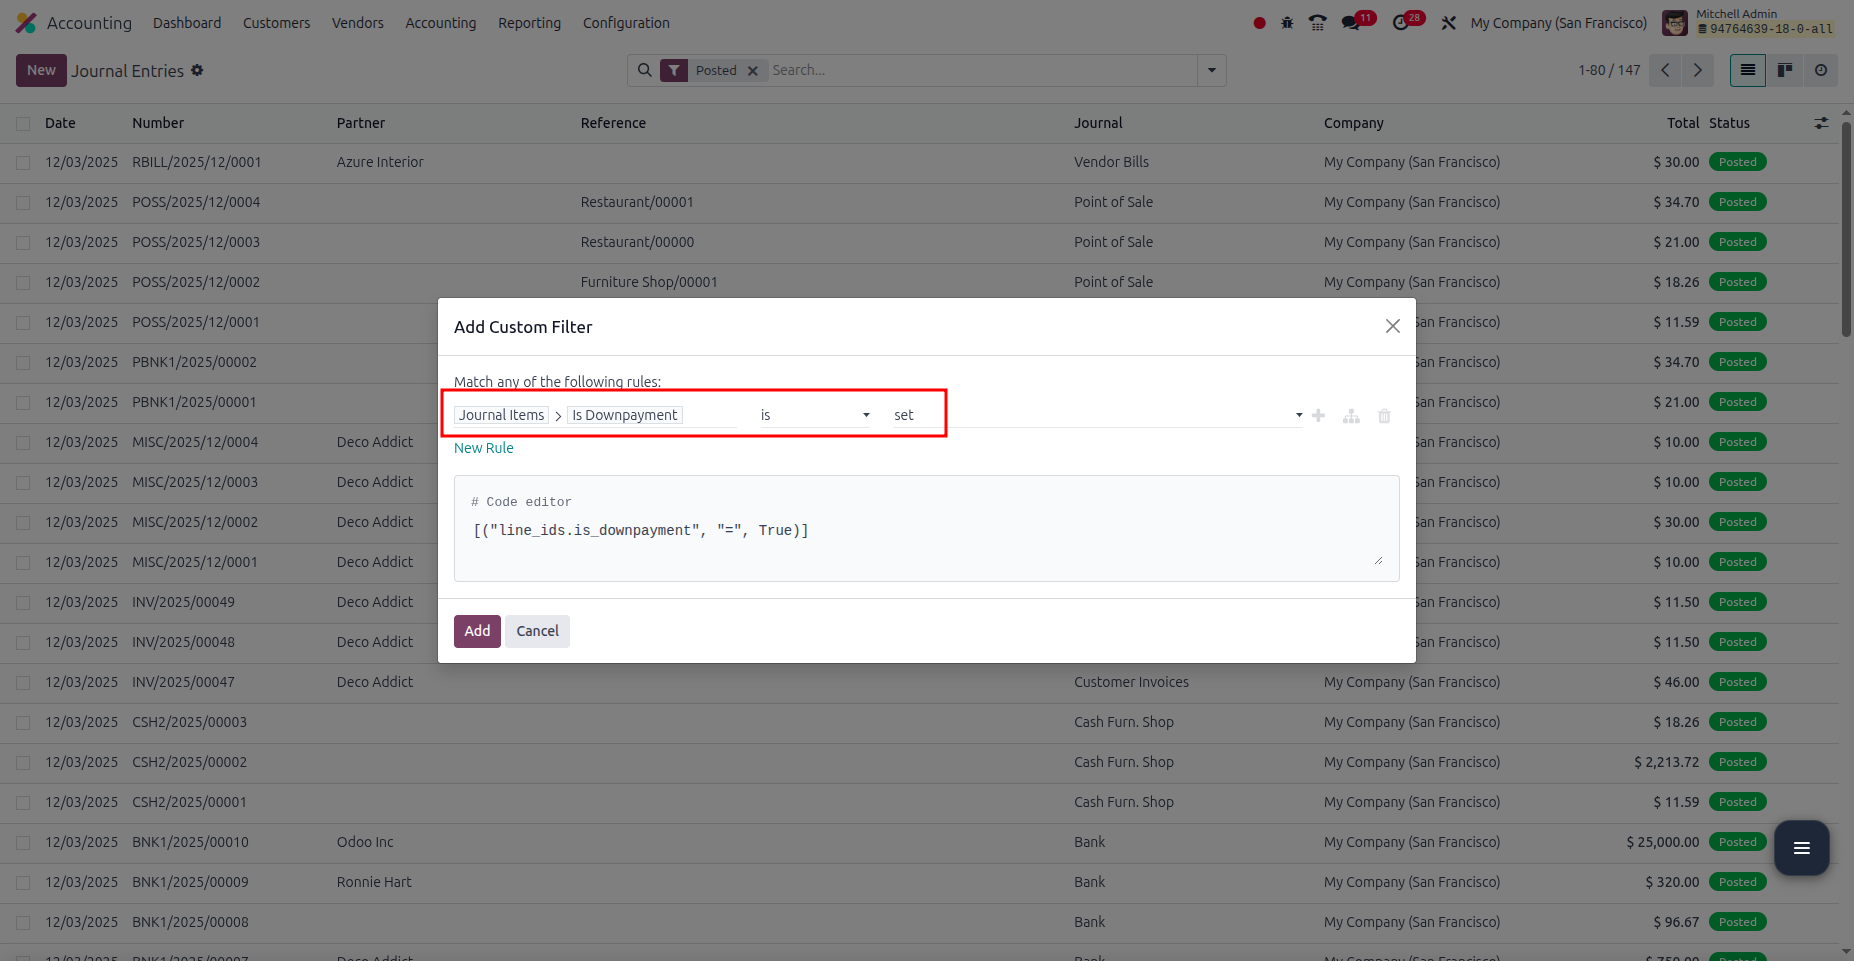Open the activities clock icon with 28 badge
Viewport: 1854px width, 961px height.
[x=1401, y=23]
